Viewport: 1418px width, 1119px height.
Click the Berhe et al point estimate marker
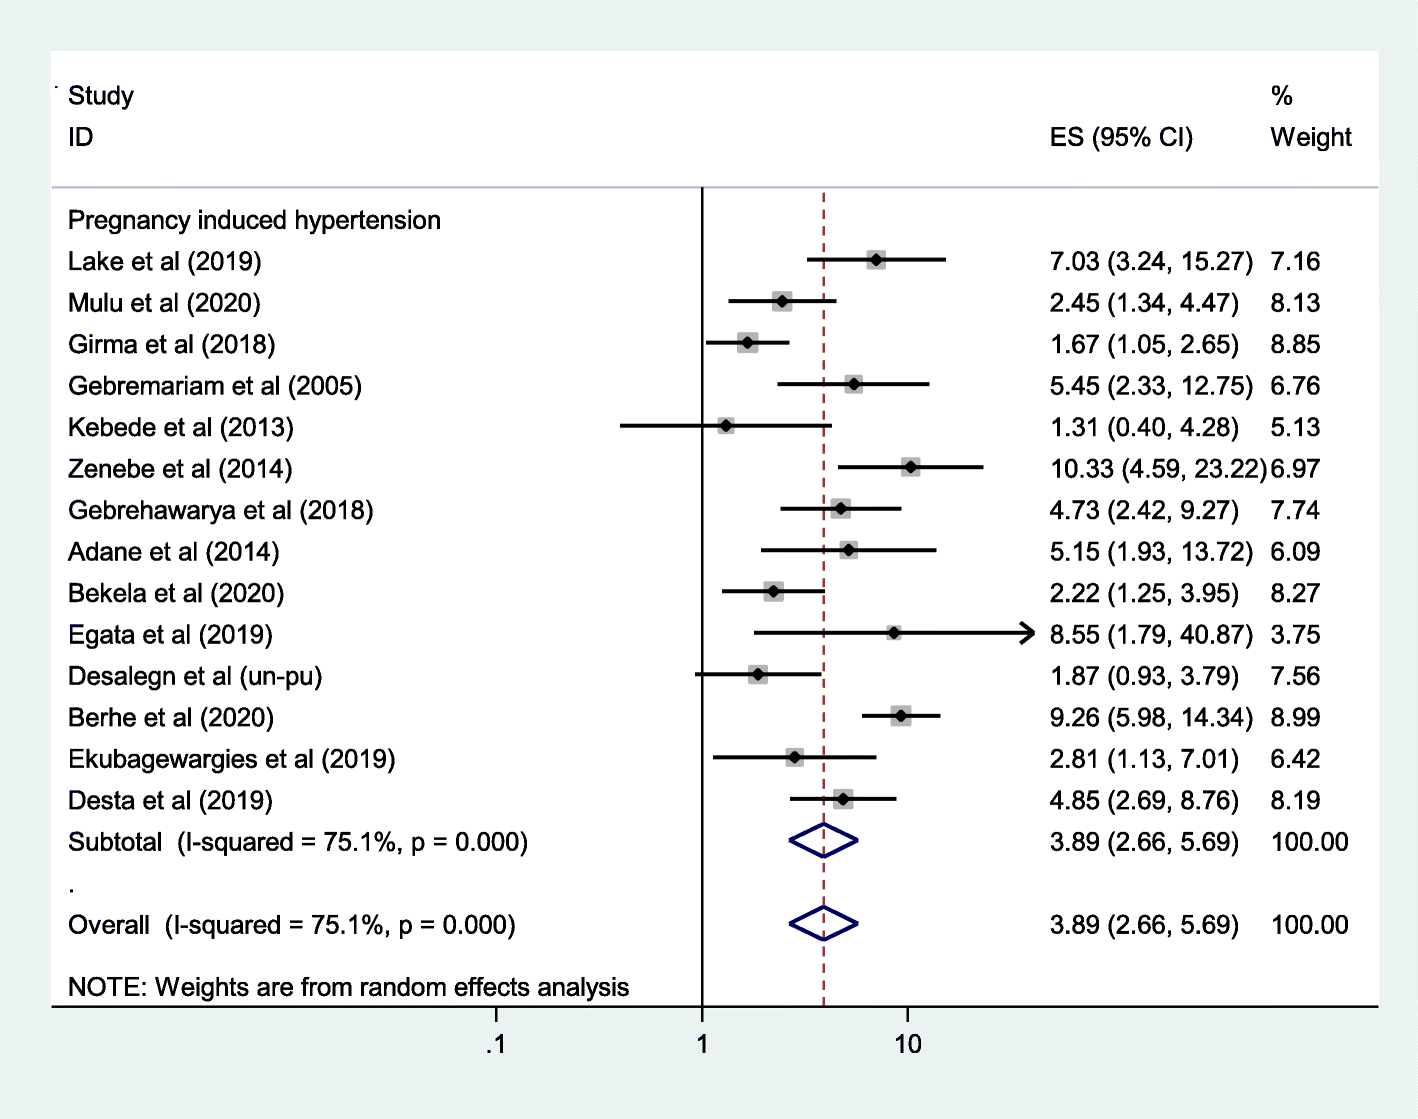901,716
